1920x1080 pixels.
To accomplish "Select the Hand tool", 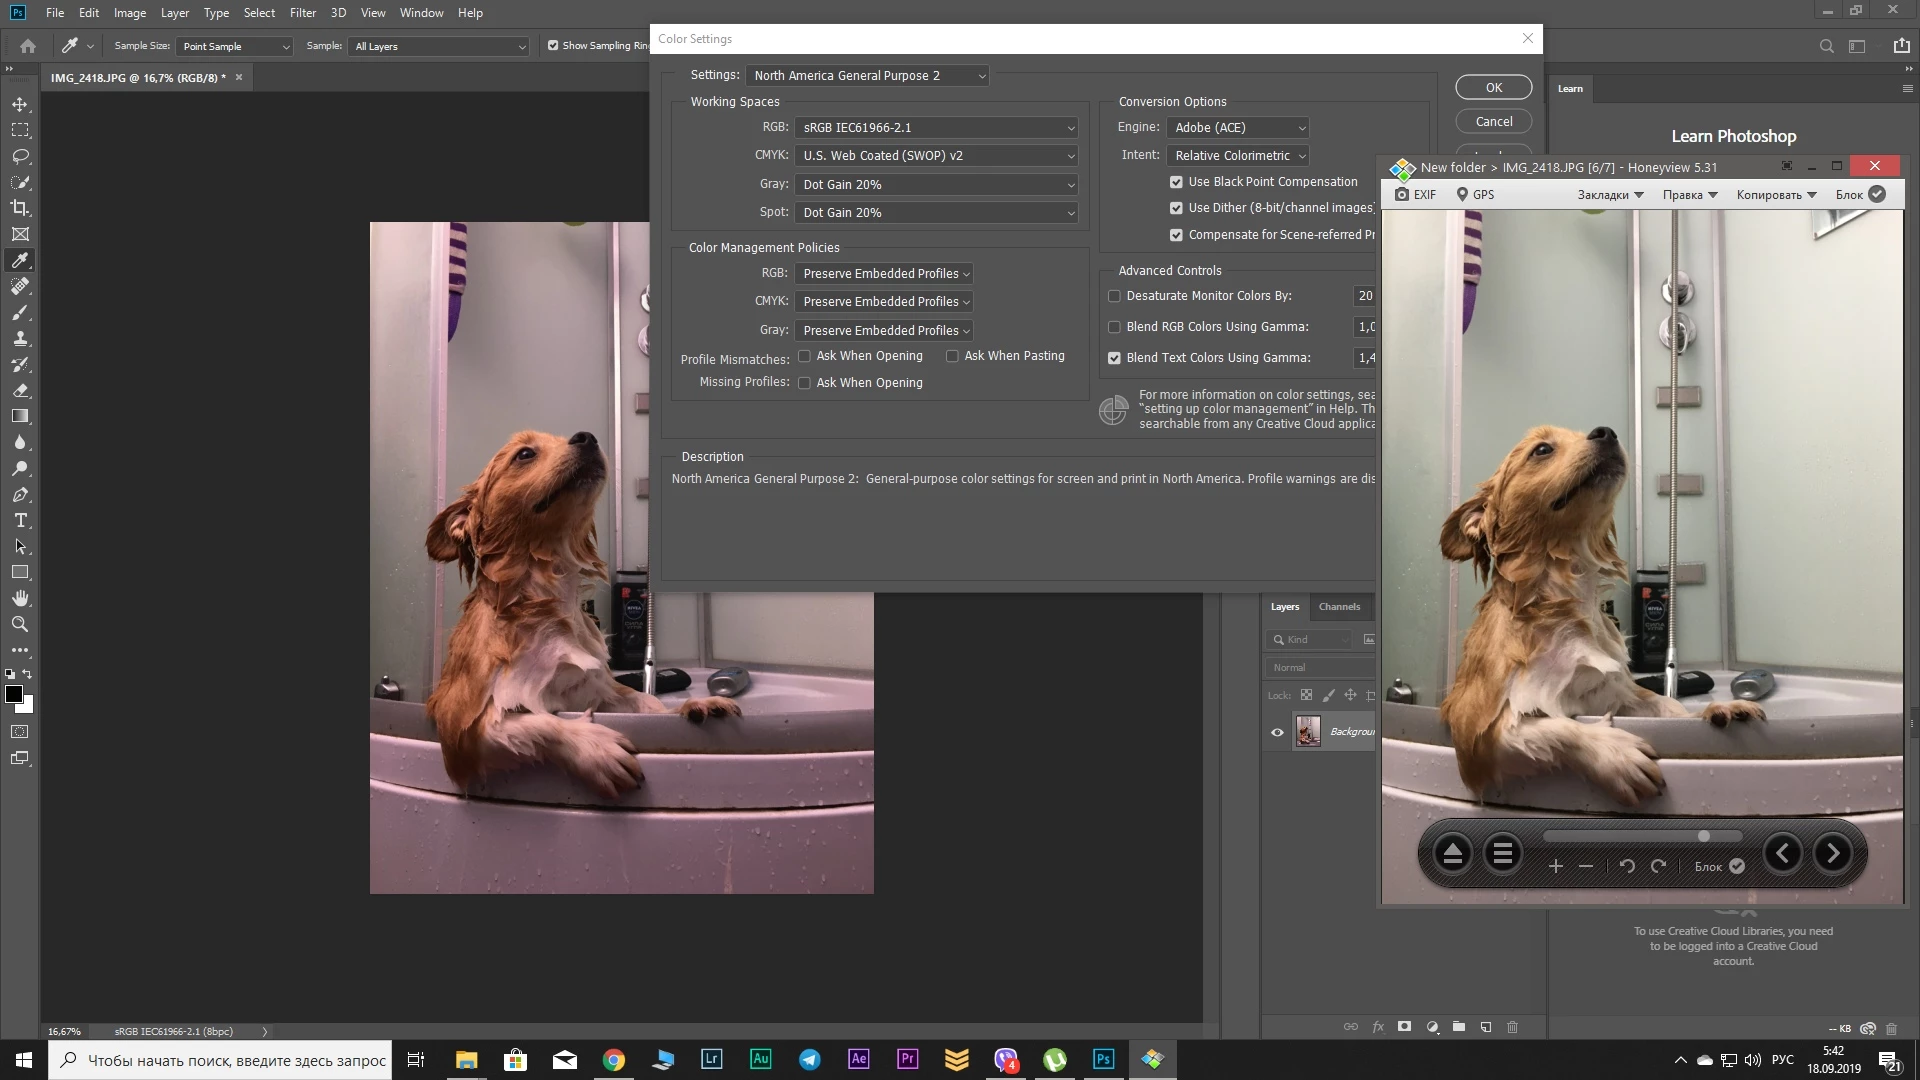I will [20, 598].
